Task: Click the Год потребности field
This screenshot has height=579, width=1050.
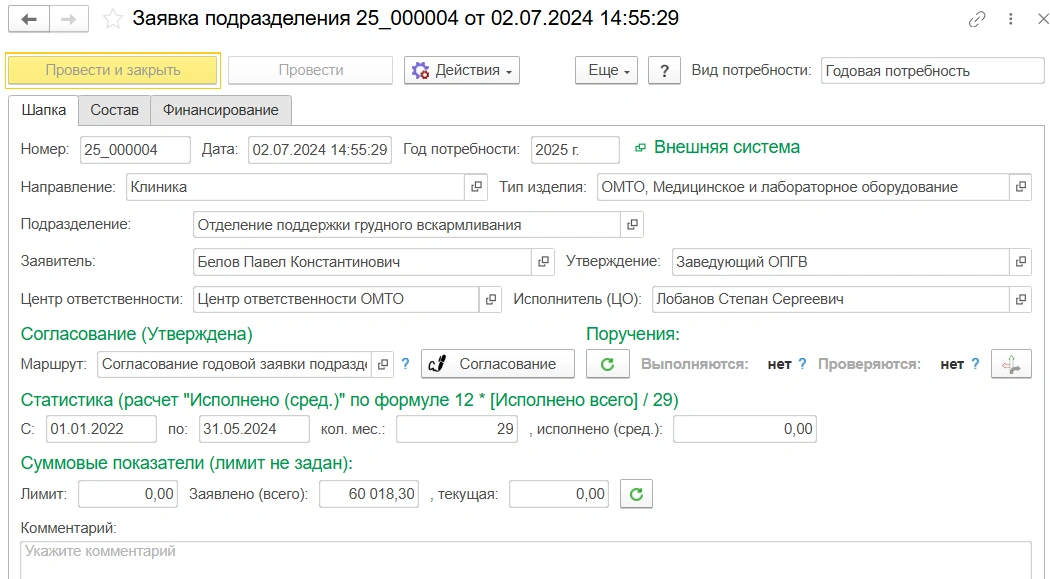Action: pos(575,150)
